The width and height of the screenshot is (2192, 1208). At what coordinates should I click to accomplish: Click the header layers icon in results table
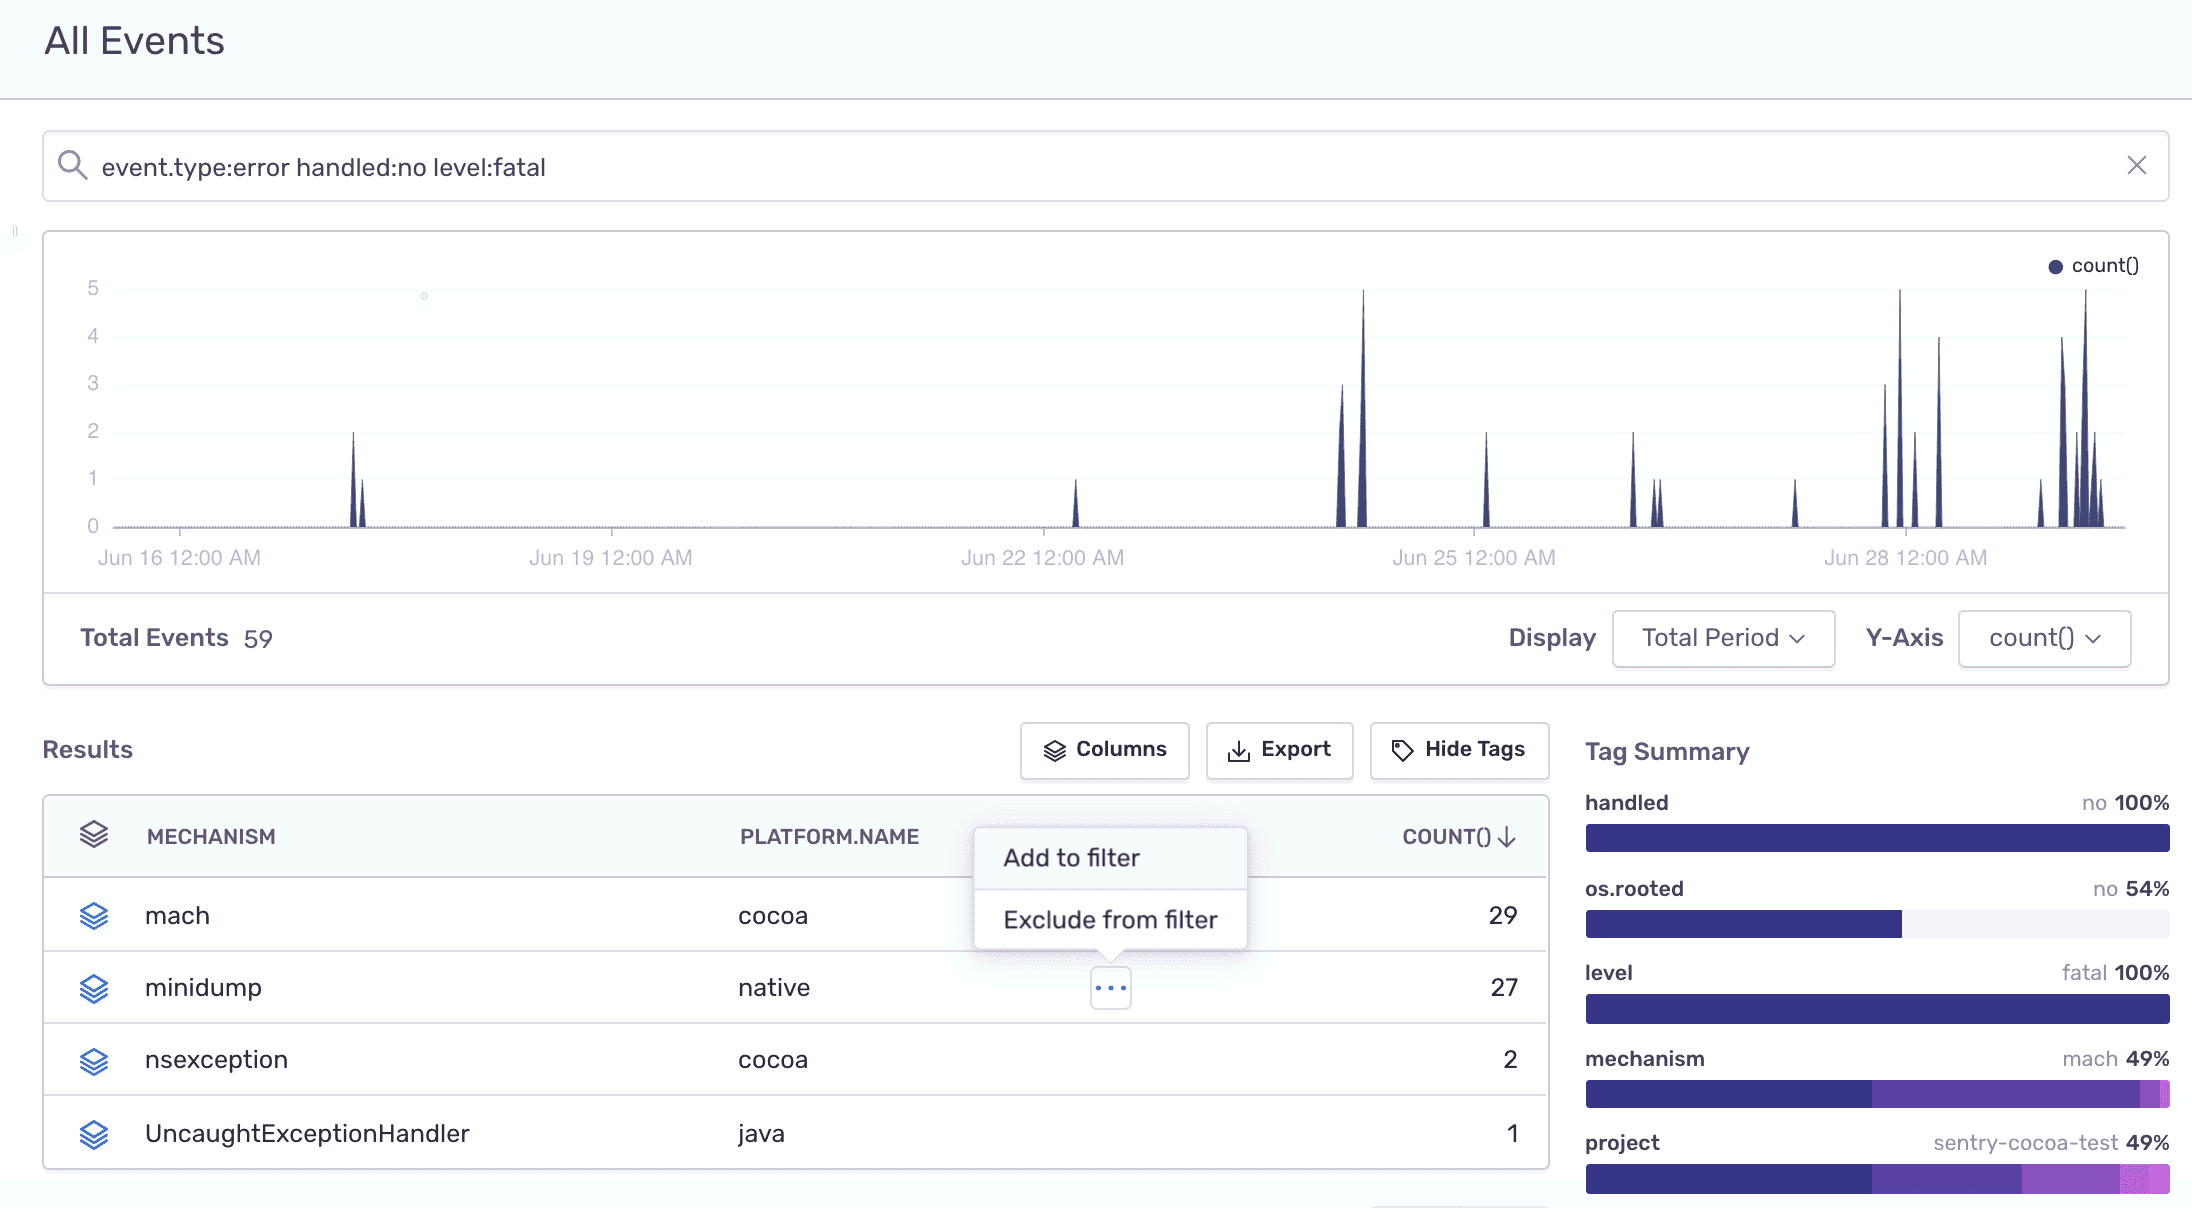point(94,835)
